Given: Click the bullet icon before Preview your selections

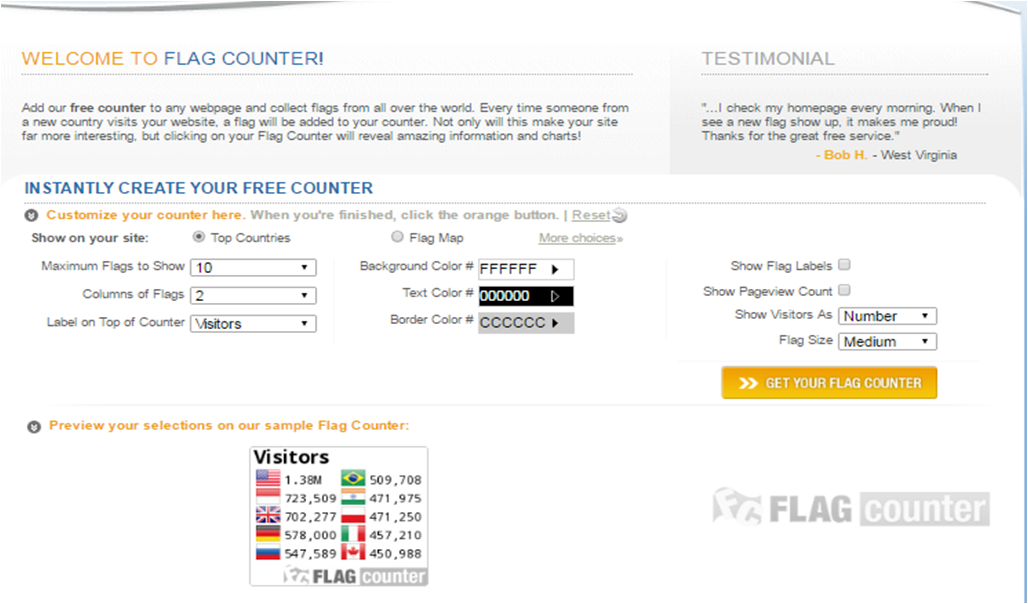Looking at the screenshot, I should click(33, 427).
